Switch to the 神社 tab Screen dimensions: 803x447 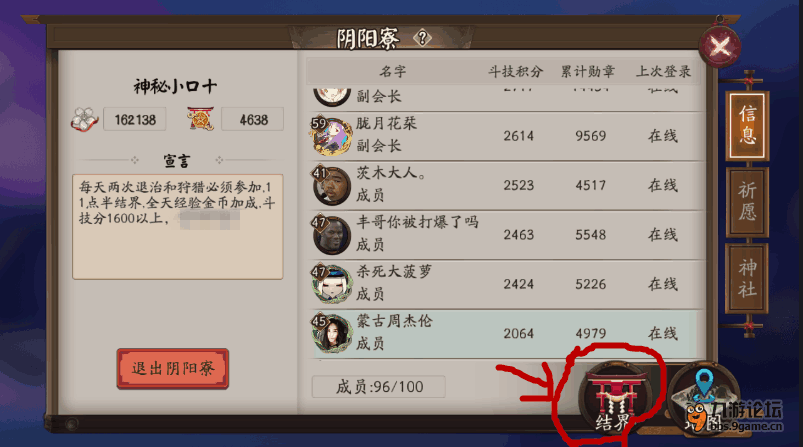coord(747,278)
